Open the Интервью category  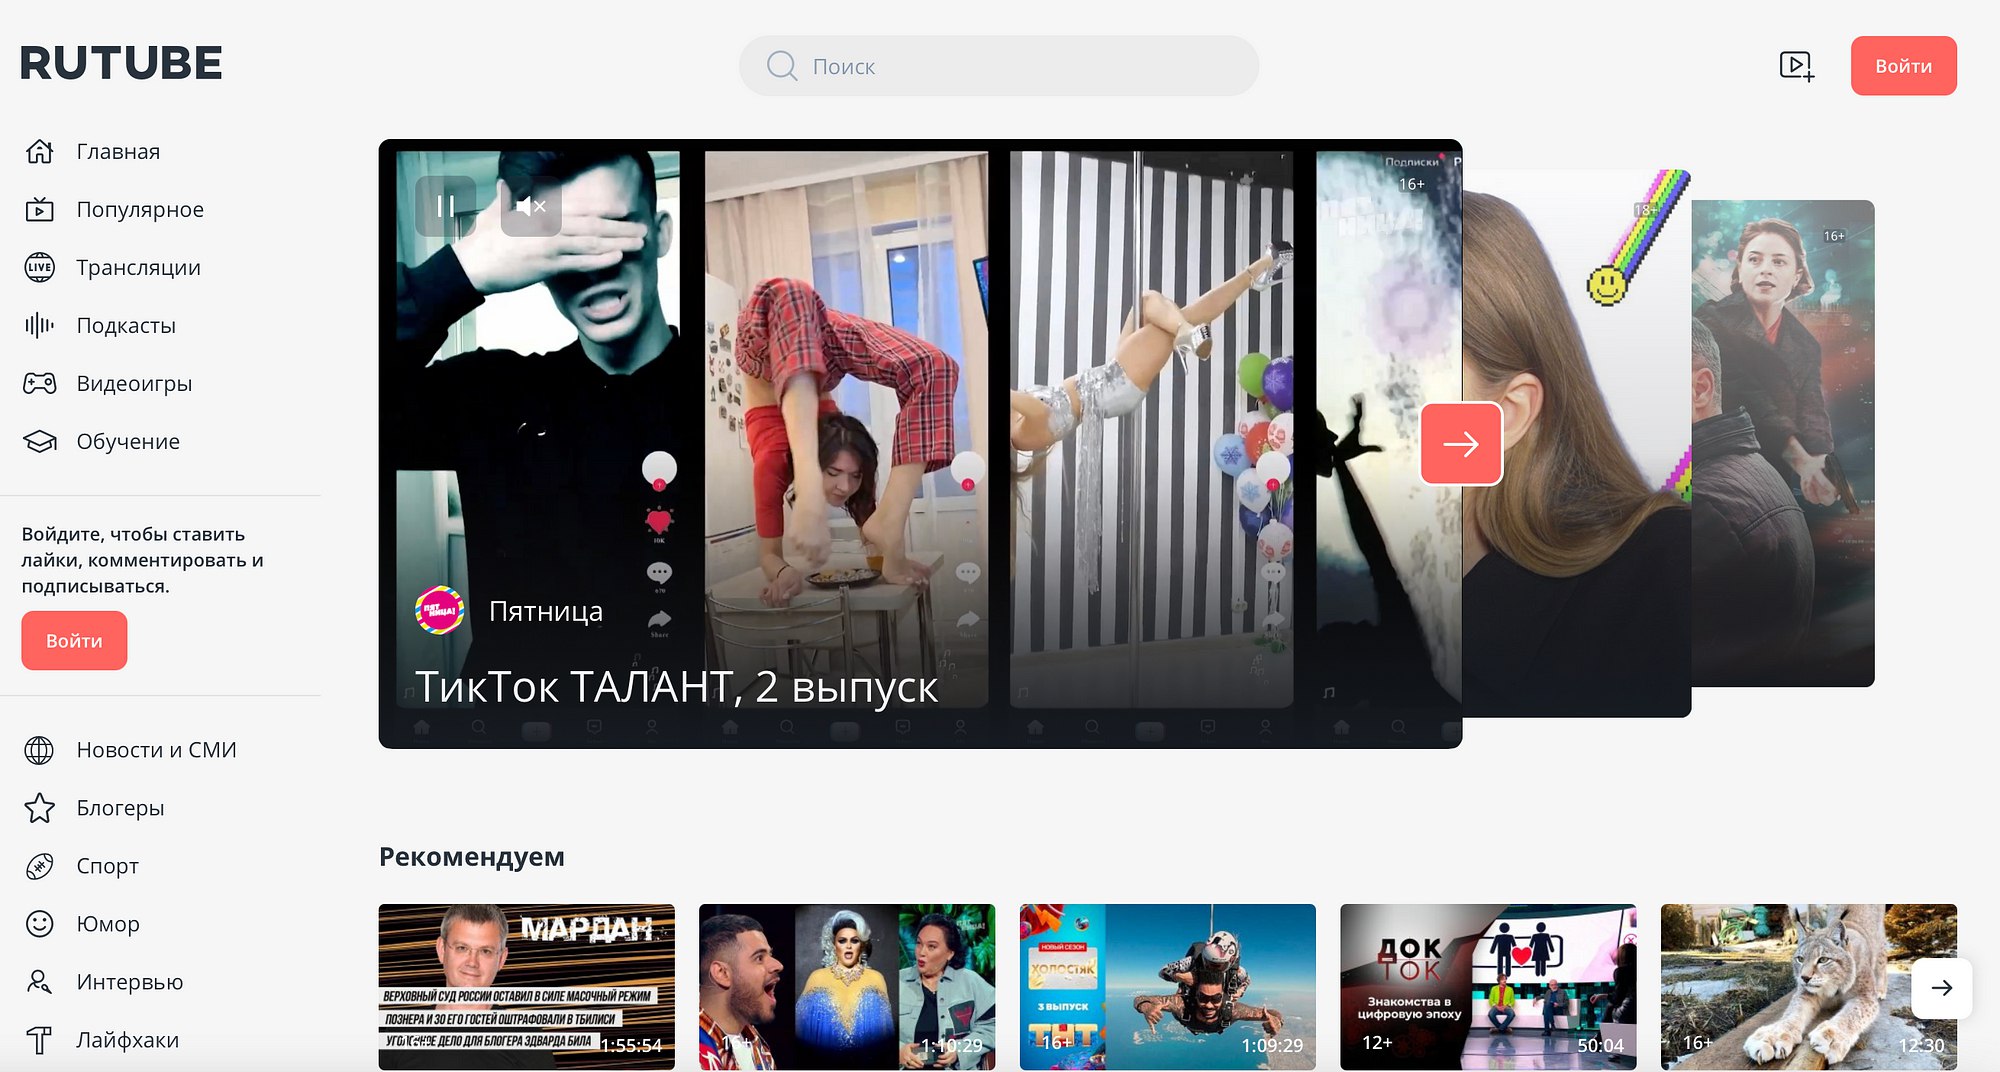(x=130, y=982)
